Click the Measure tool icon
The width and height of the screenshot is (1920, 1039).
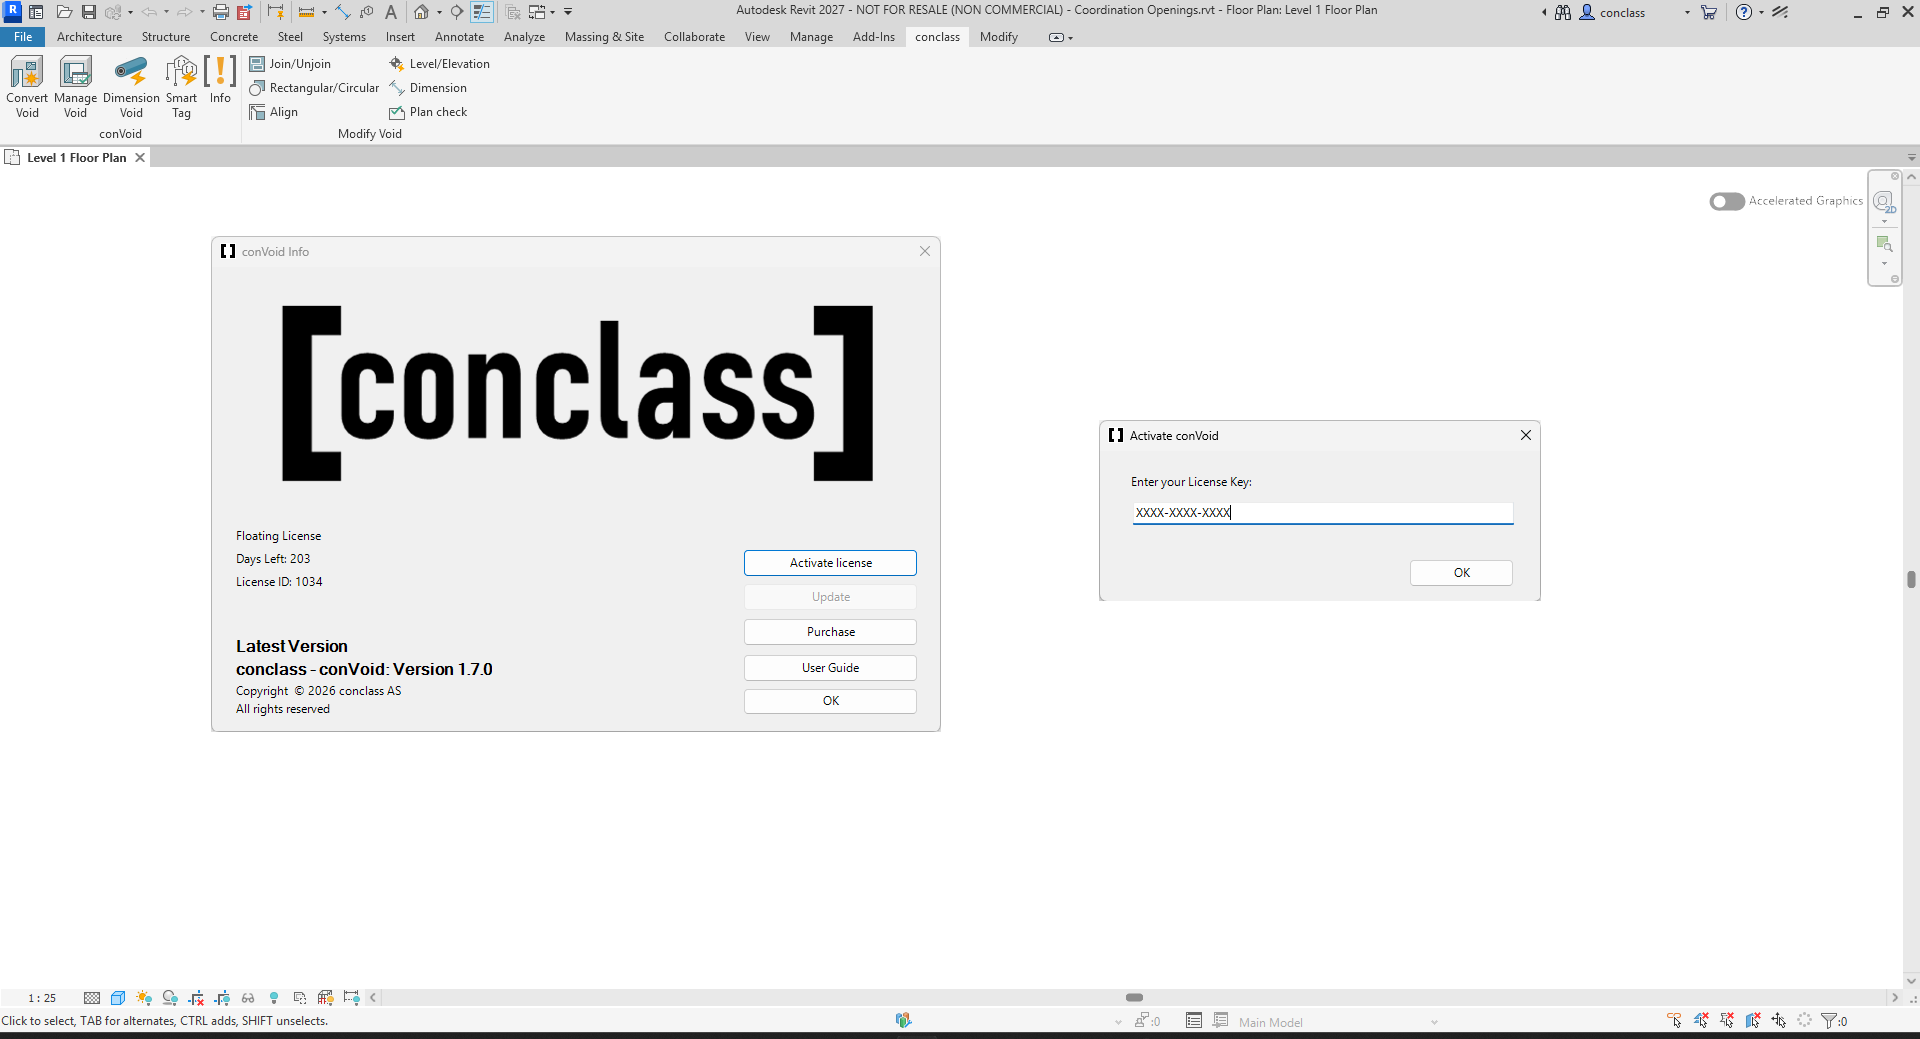306,12
